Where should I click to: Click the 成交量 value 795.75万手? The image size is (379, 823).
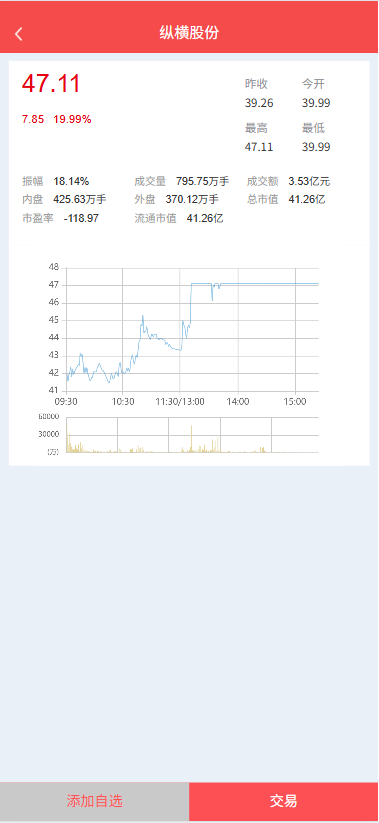[203, 182]
